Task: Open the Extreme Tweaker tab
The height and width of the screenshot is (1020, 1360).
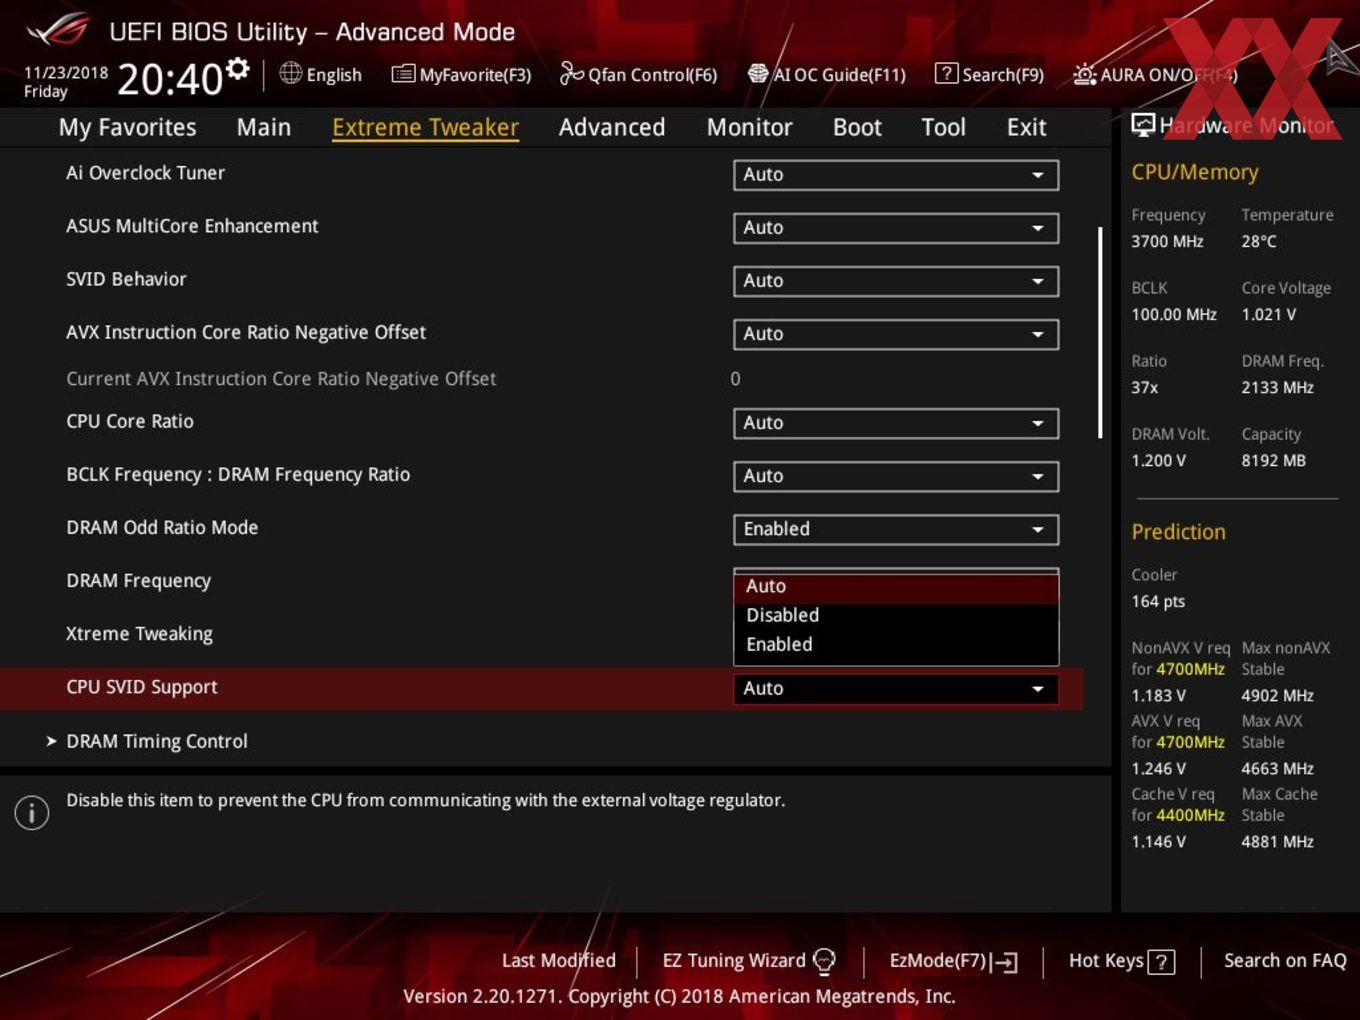Action: [x=425, y=127]
